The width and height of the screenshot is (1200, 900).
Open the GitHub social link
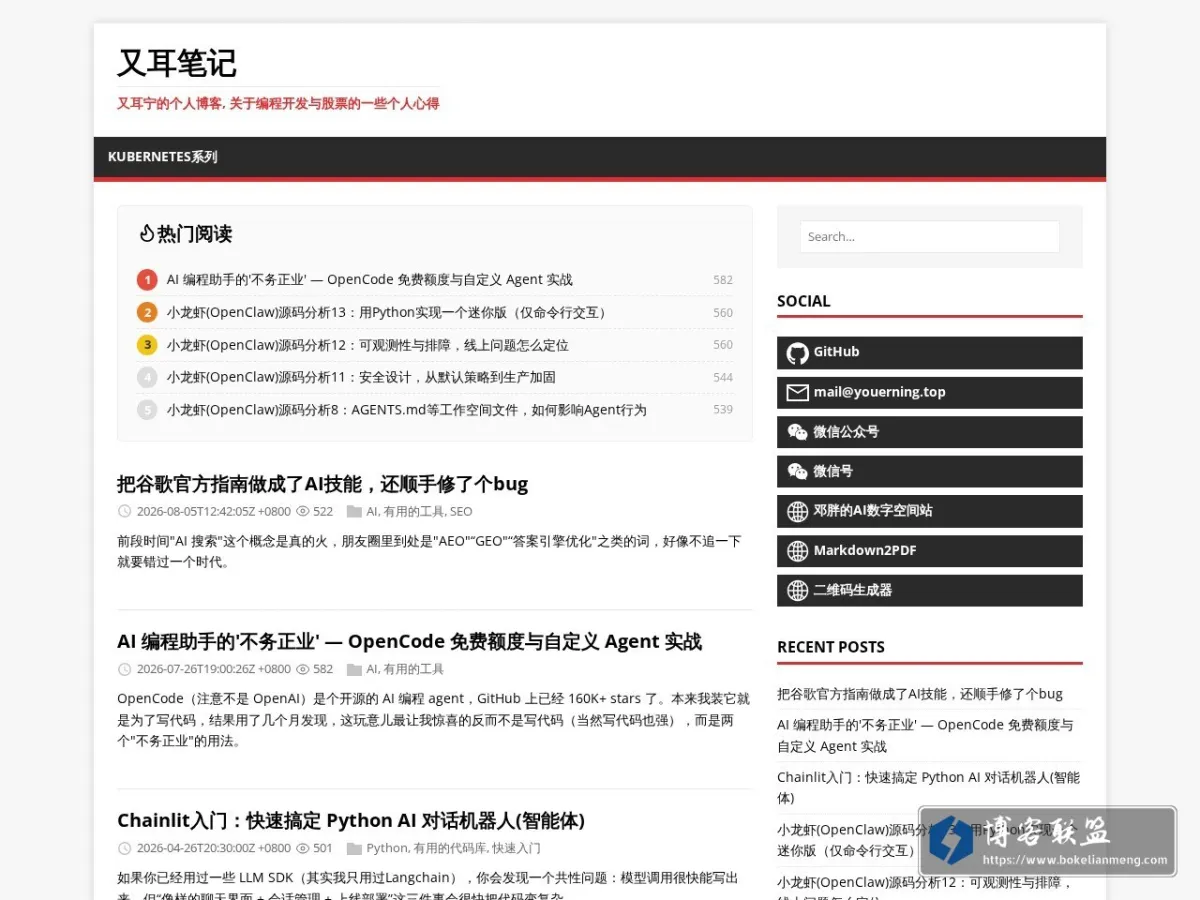929,353
